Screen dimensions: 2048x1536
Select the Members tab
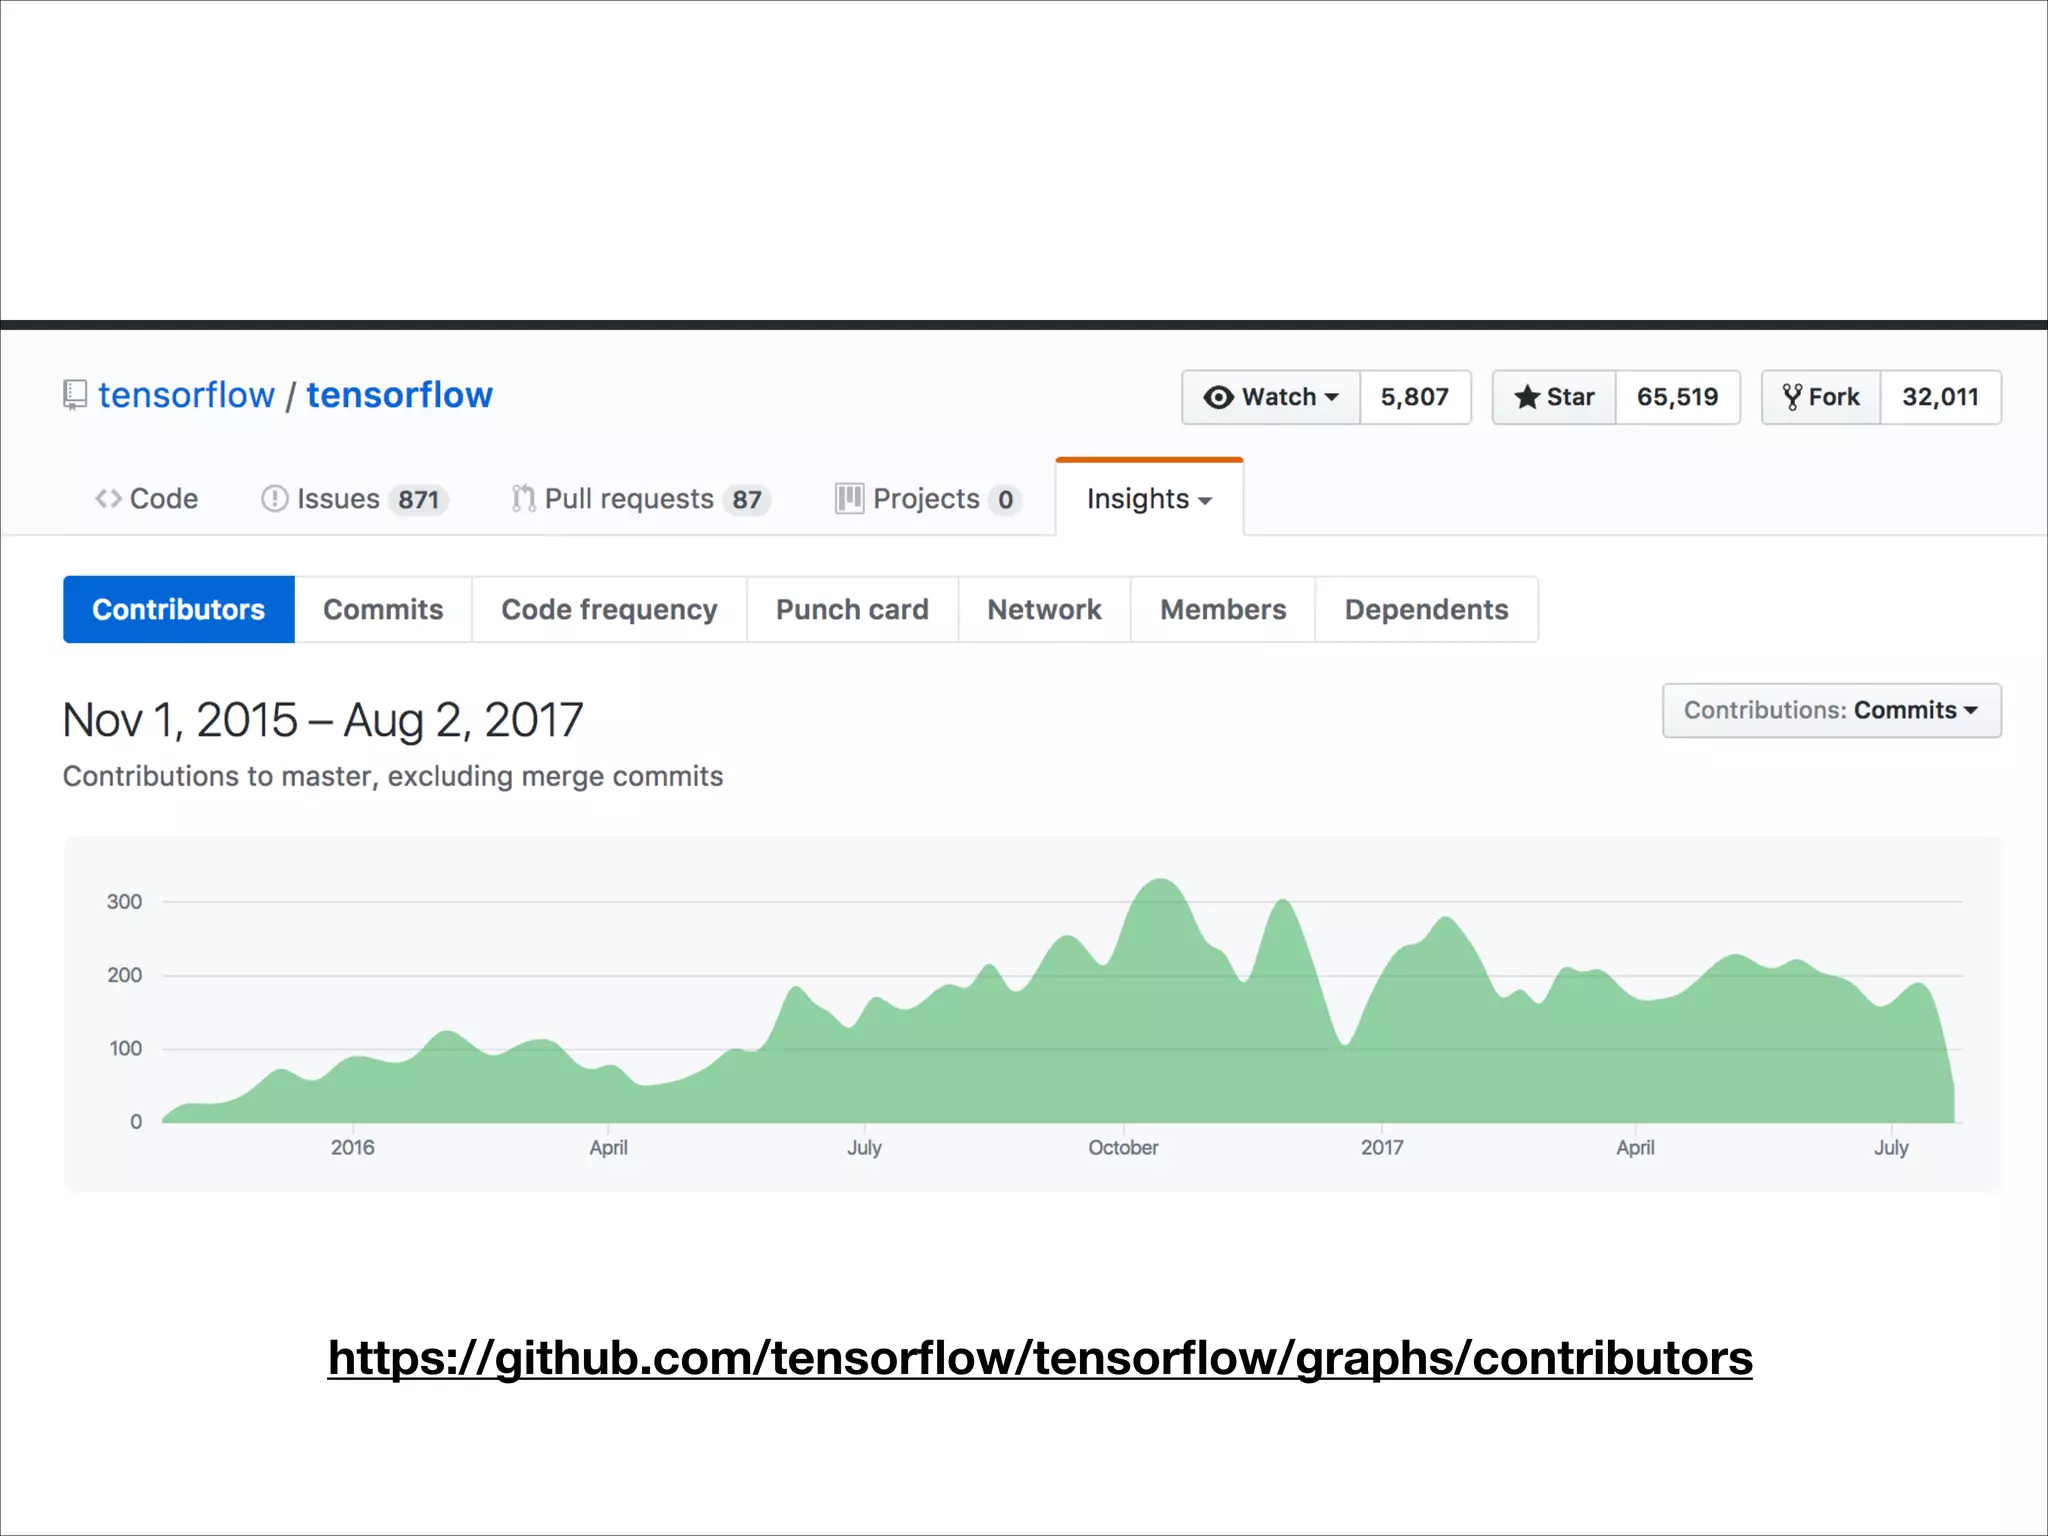click(1223, 609)
